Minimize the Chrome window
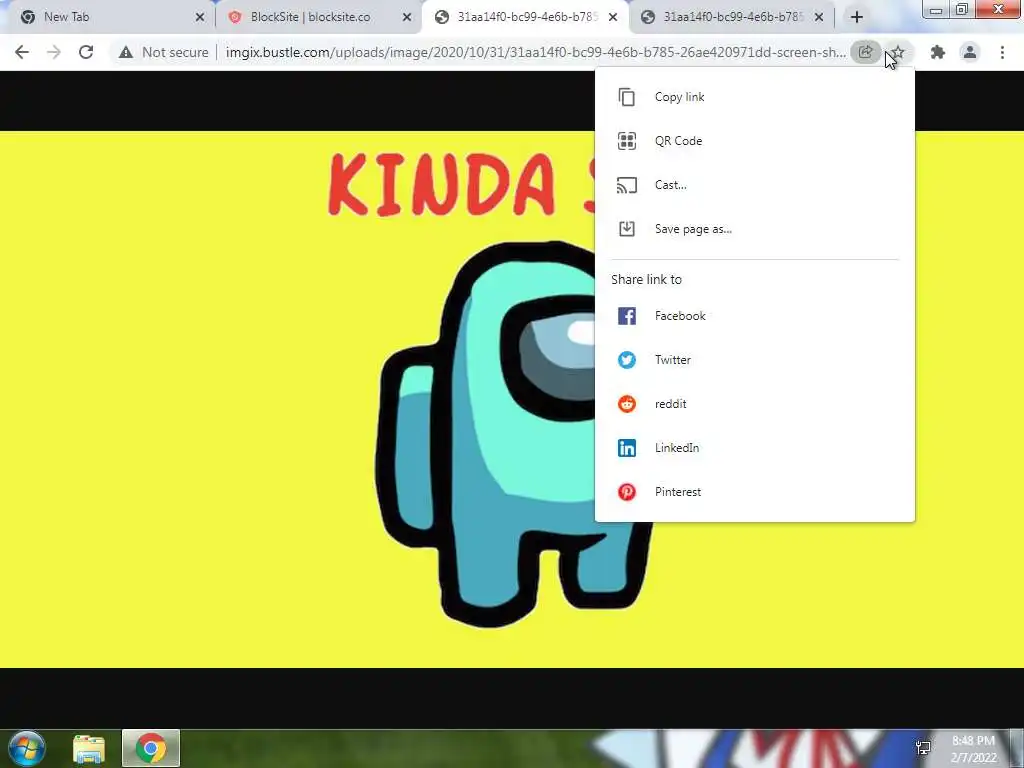 [936, 9]
